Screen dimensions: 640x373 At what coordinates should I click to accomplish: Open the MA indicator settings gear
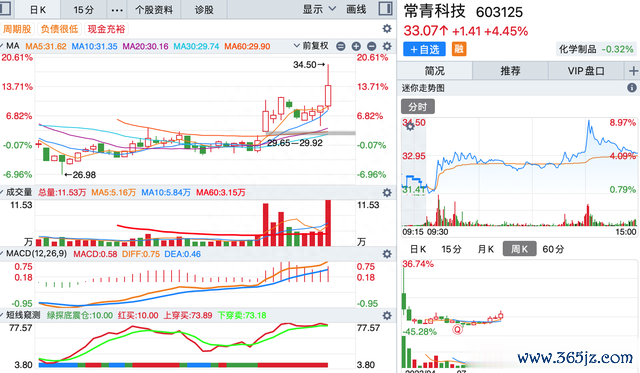point(387,46)
